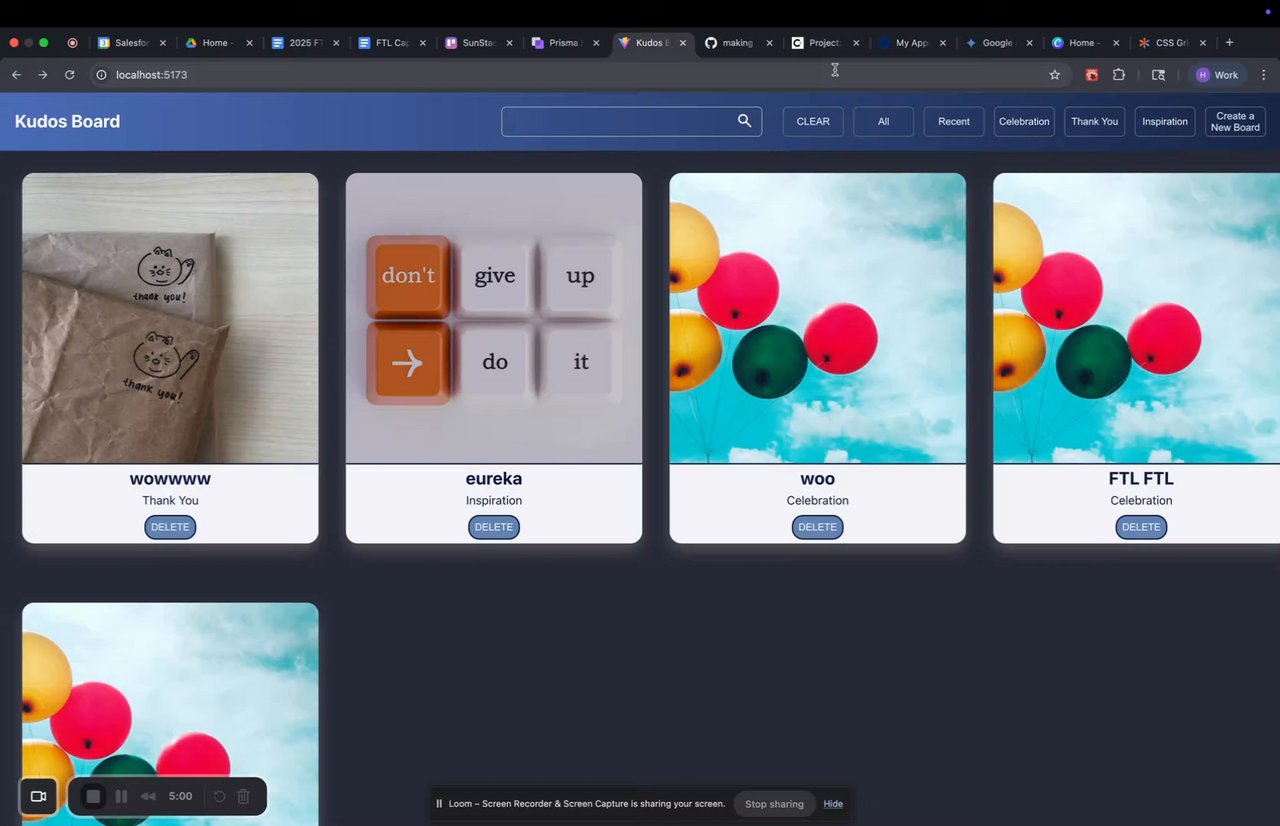Open a new browser tab
Viewport: 1280px width, 826px height.
coord(1229,43)
